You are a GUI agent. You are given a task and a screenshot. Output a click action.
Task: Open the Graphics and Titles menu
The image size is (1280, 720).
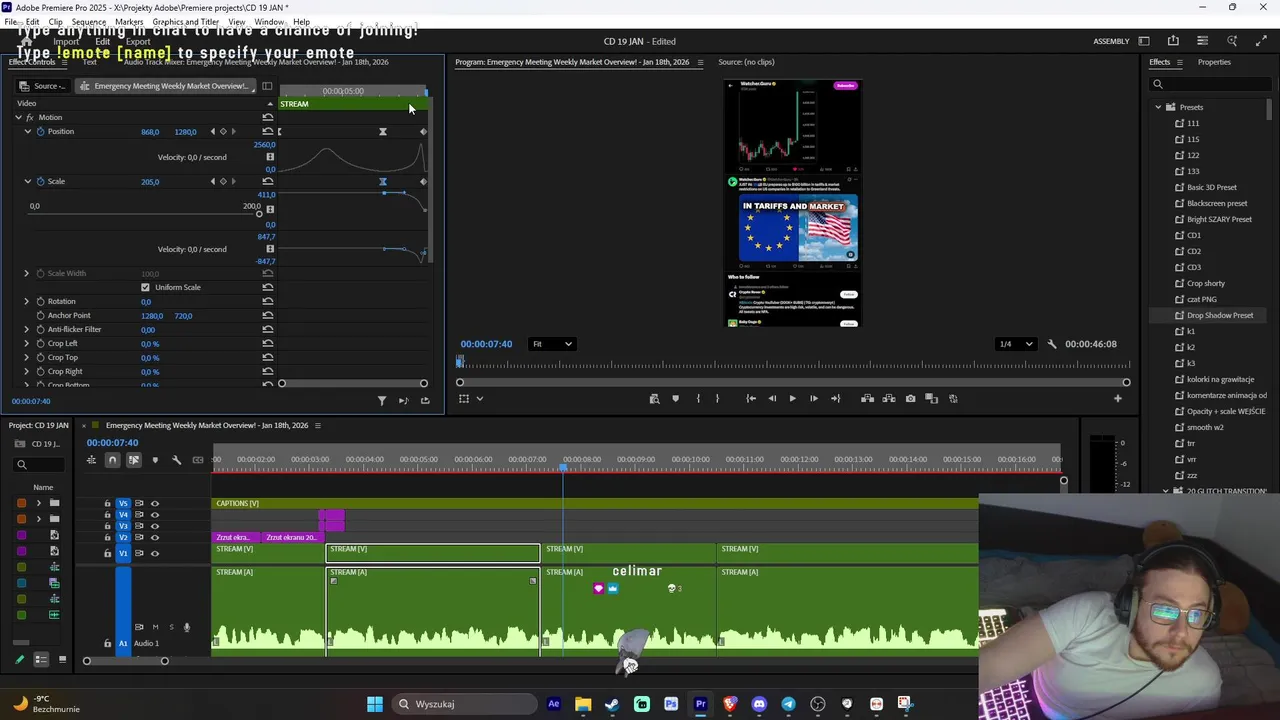pyautogui.click(x=186, y=21)
